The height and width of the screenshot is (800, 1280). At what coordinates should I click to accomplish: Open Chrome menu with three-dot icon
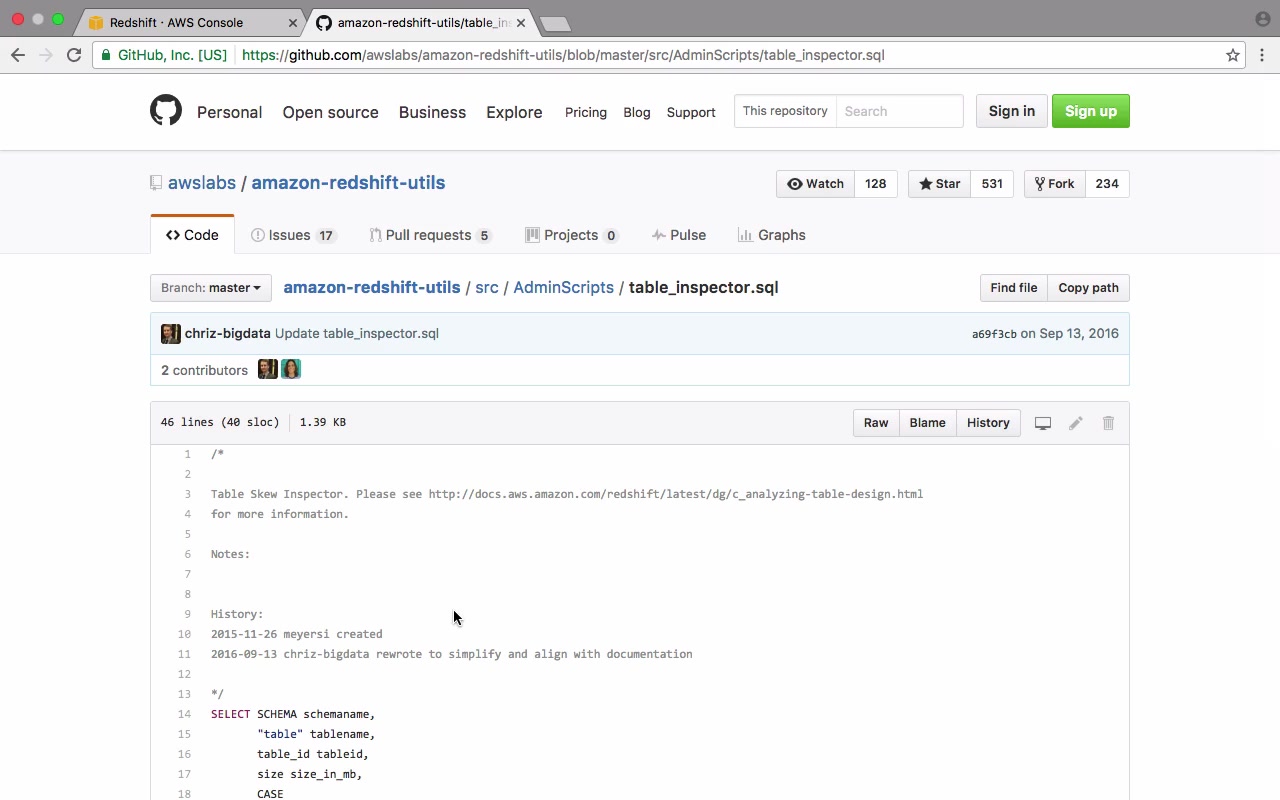coord(1262,55)
